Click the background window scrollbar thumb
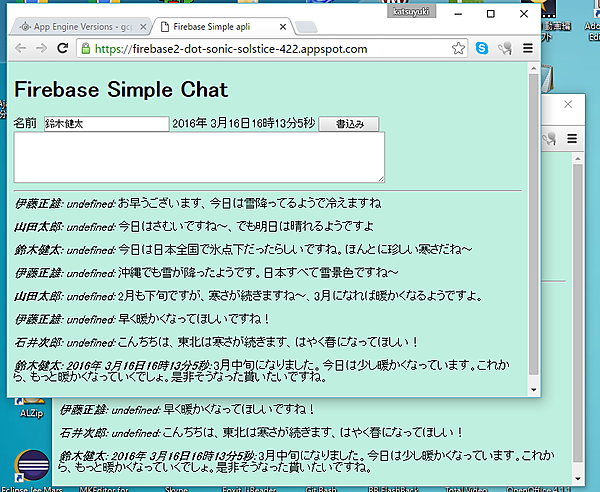 [578, 313]
